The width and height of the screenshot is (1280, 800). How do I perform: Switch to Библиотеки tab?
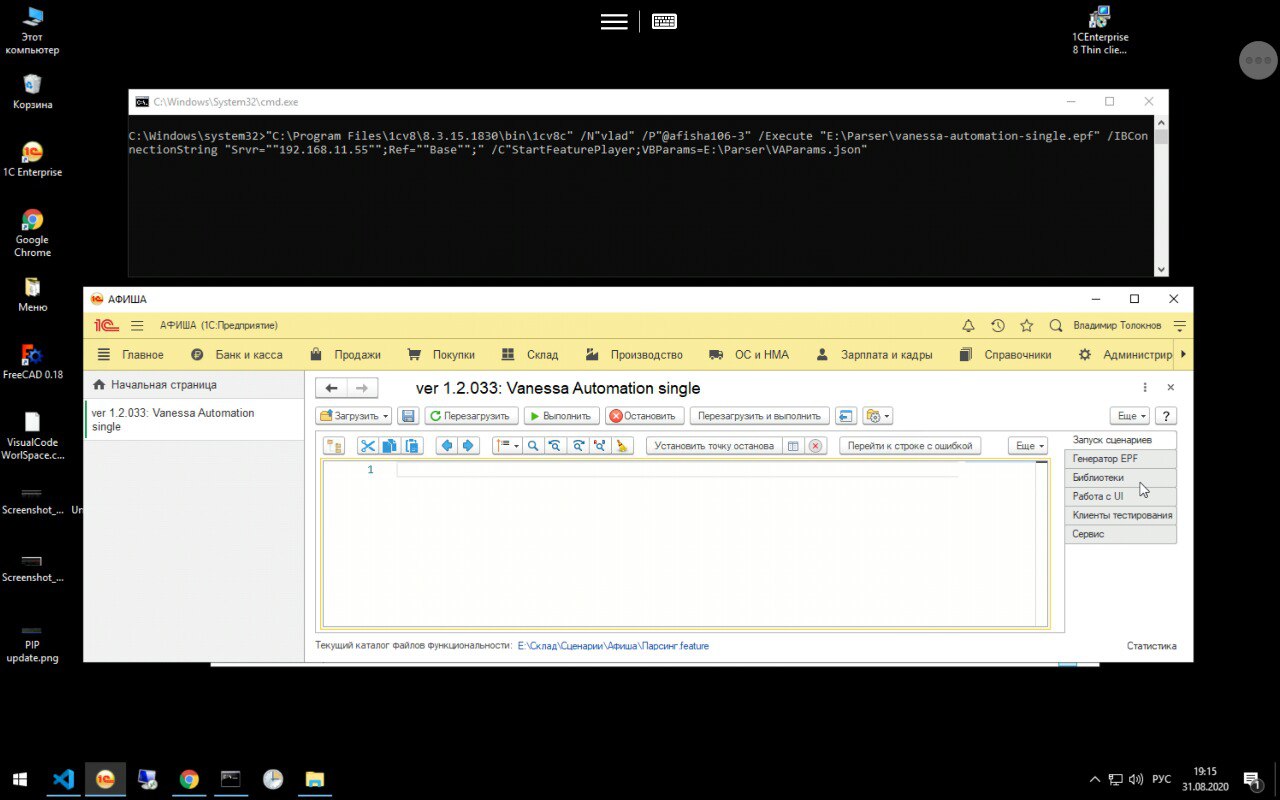point(1120,478)
